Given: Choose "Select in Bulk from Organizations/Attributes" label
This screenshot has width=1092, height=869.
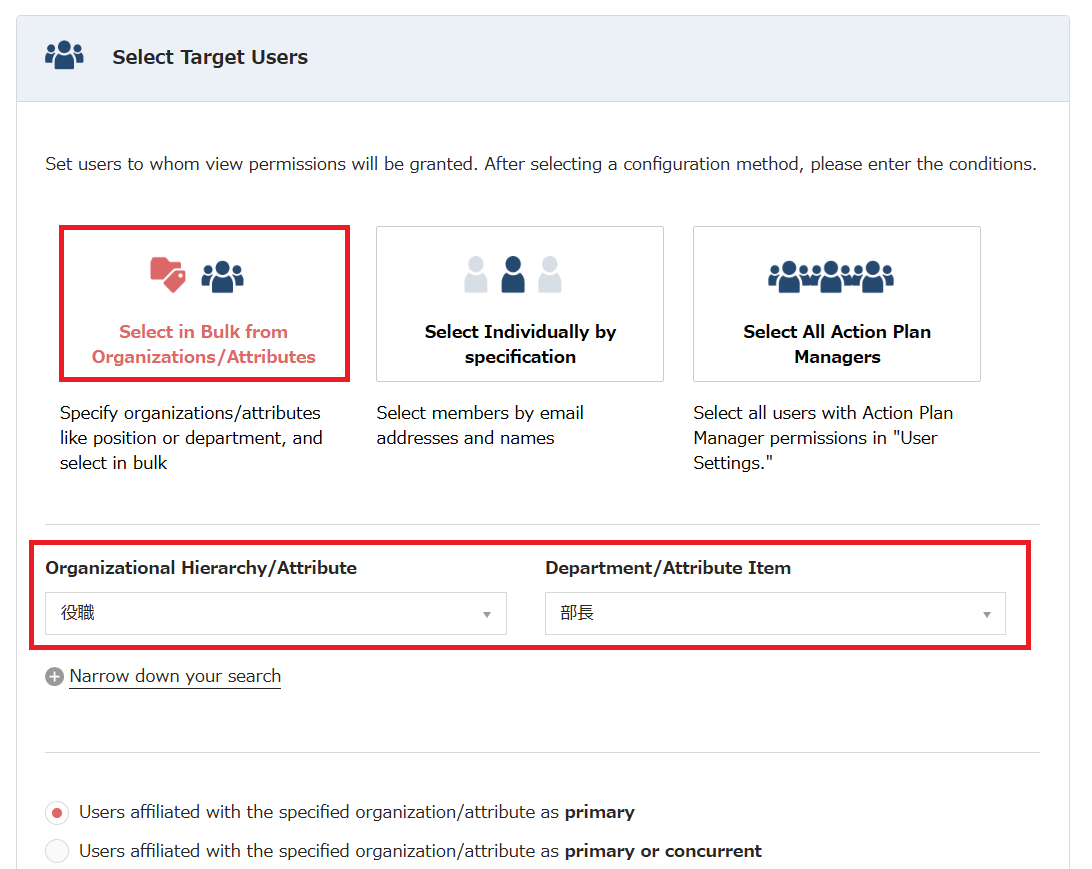Looking at the screenshot, I should click(x=204, y=344).
